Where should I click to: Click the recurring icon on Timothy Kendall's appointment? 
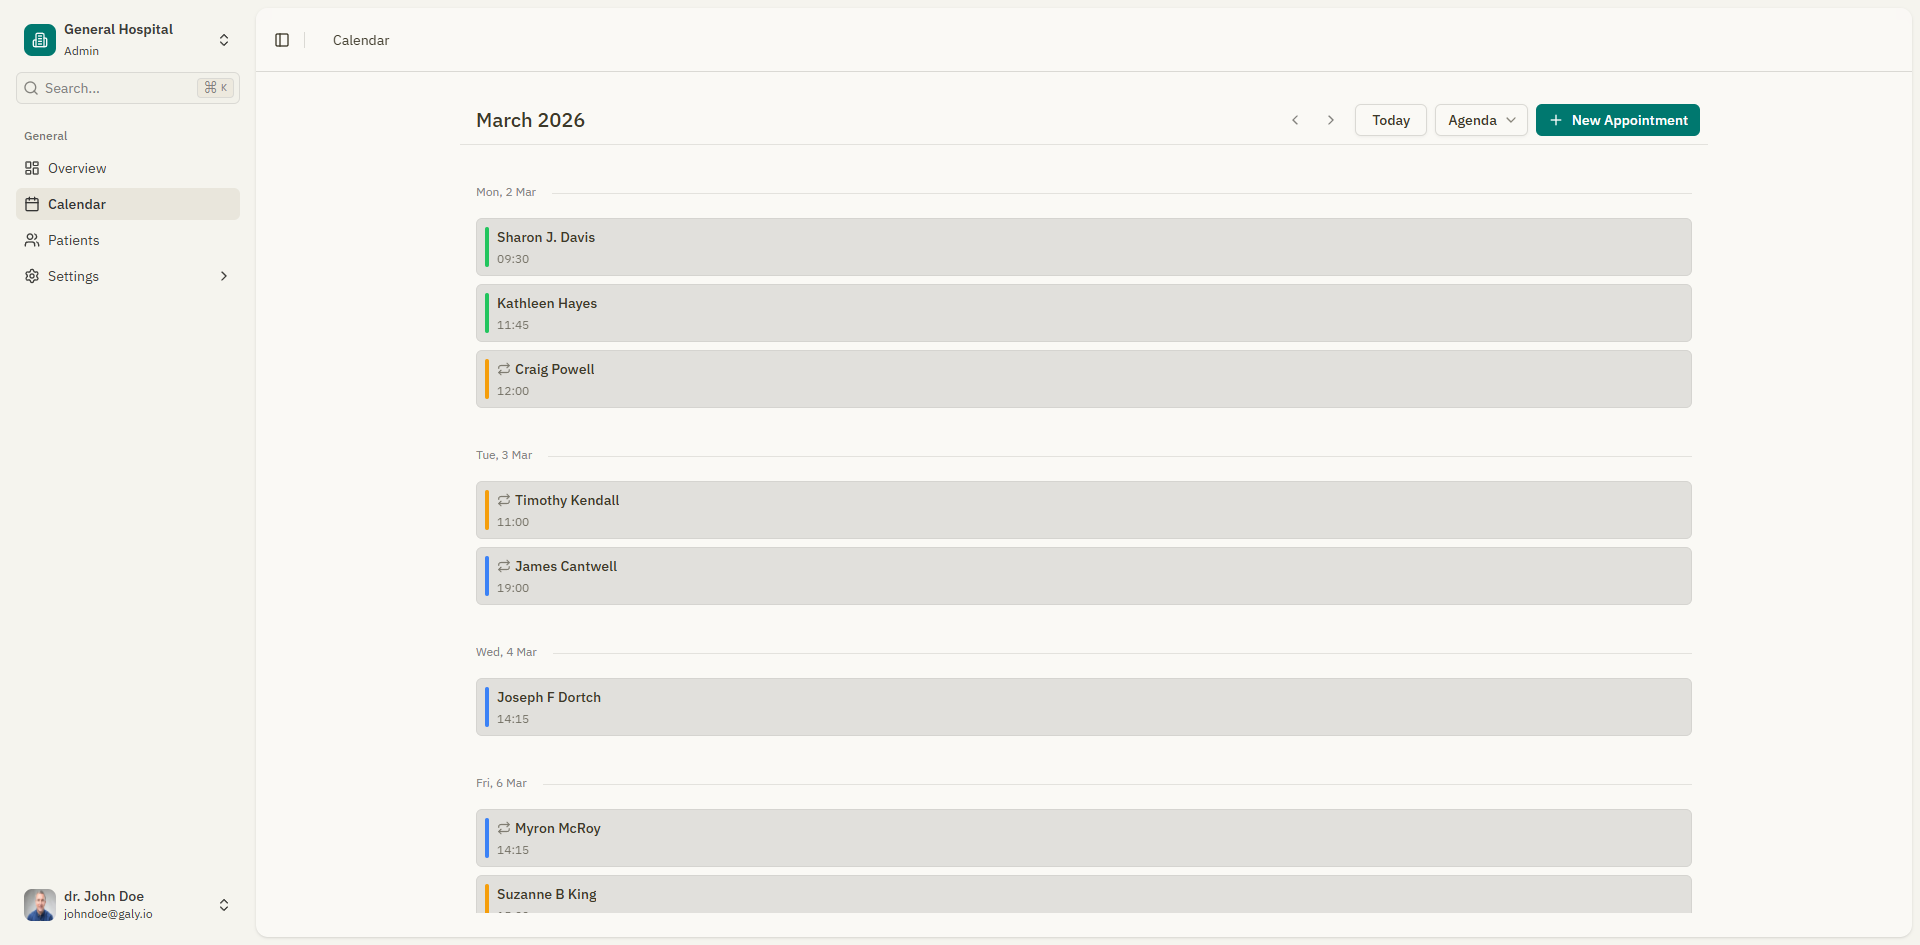click(504, 500)
